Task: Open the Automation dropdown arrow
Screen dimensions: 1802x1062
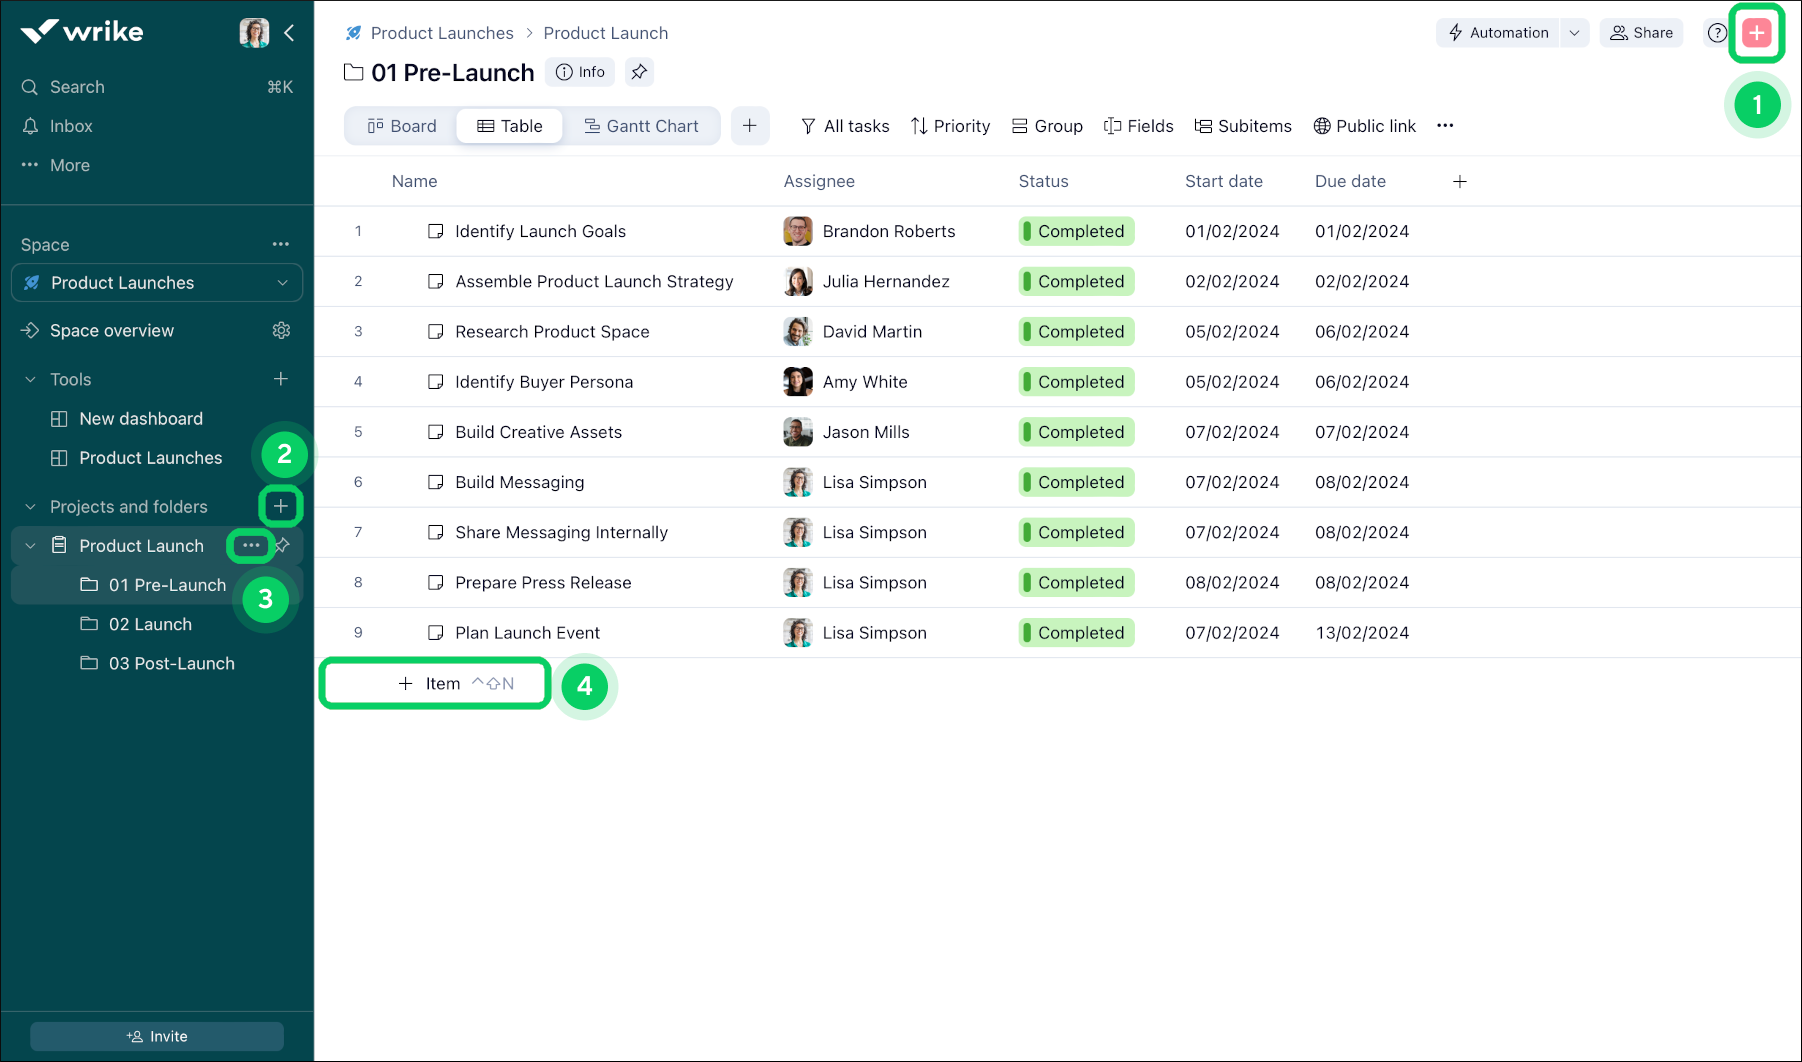Action: [x=1575, y=32]
